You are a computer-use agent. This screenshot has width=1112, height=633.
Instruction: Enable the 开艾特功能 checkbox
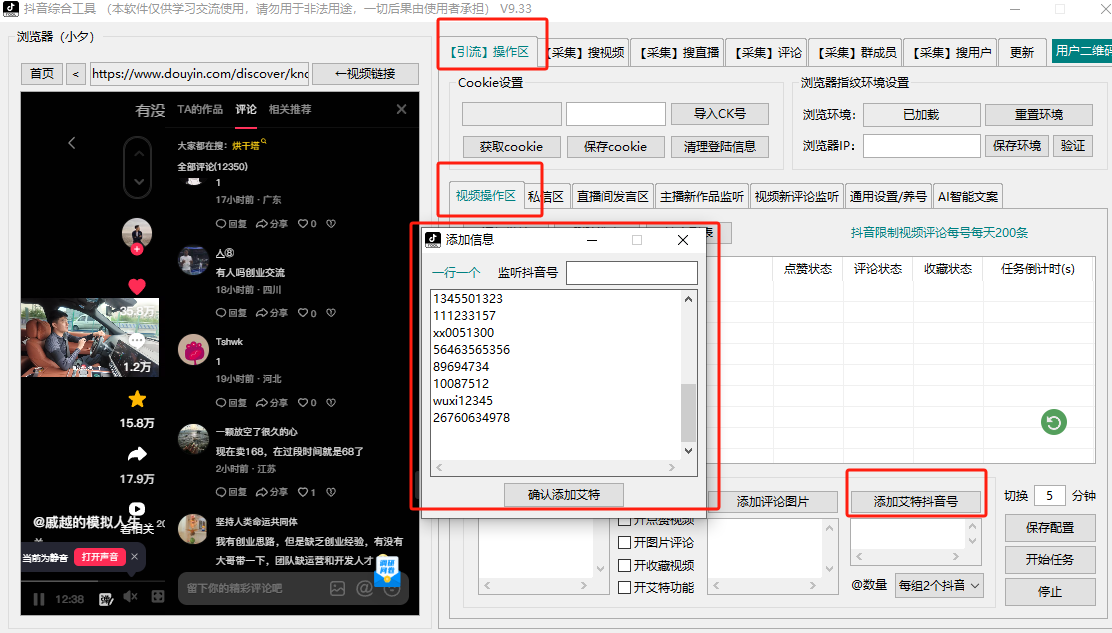tap(625, 587)
